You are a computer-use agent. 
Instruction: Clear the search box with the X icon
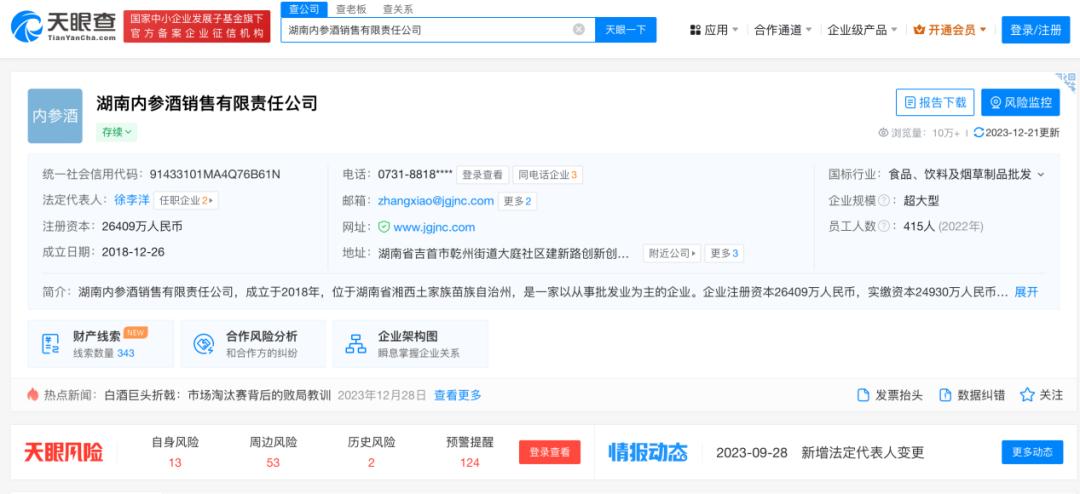(579, 30)
